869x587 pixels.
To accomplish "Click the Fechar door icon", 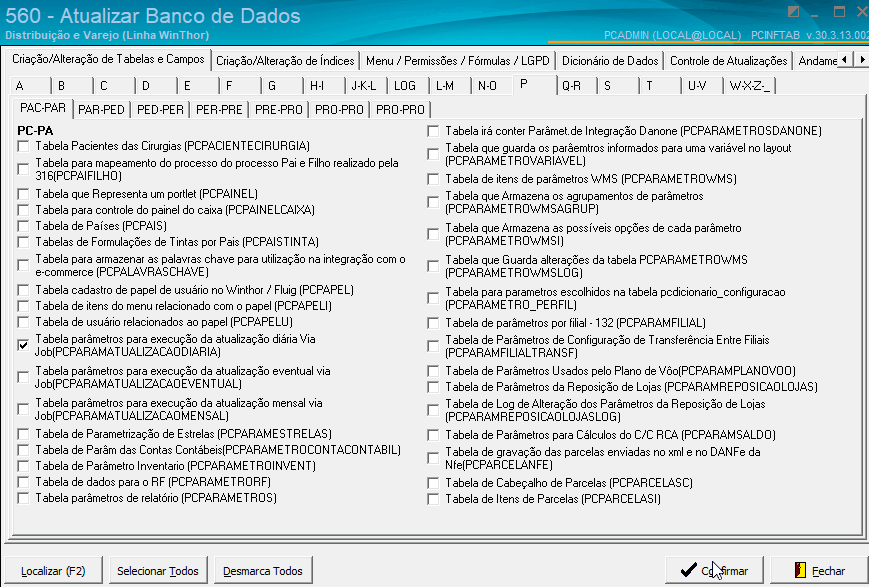I will point(800,570).
